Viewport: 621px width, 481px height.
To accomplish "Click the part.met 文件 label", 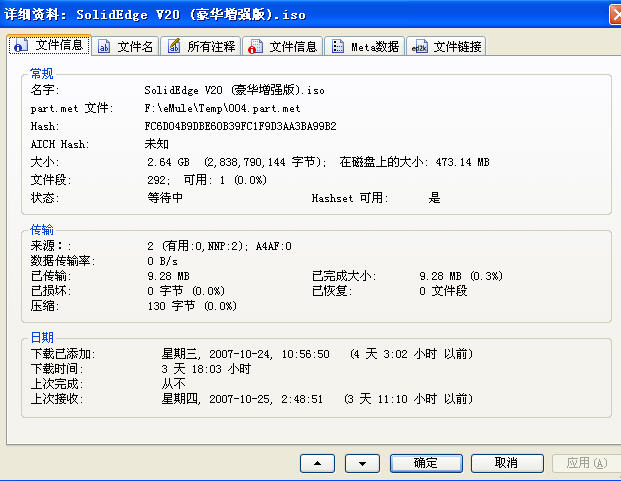I will tap(72, 108).
